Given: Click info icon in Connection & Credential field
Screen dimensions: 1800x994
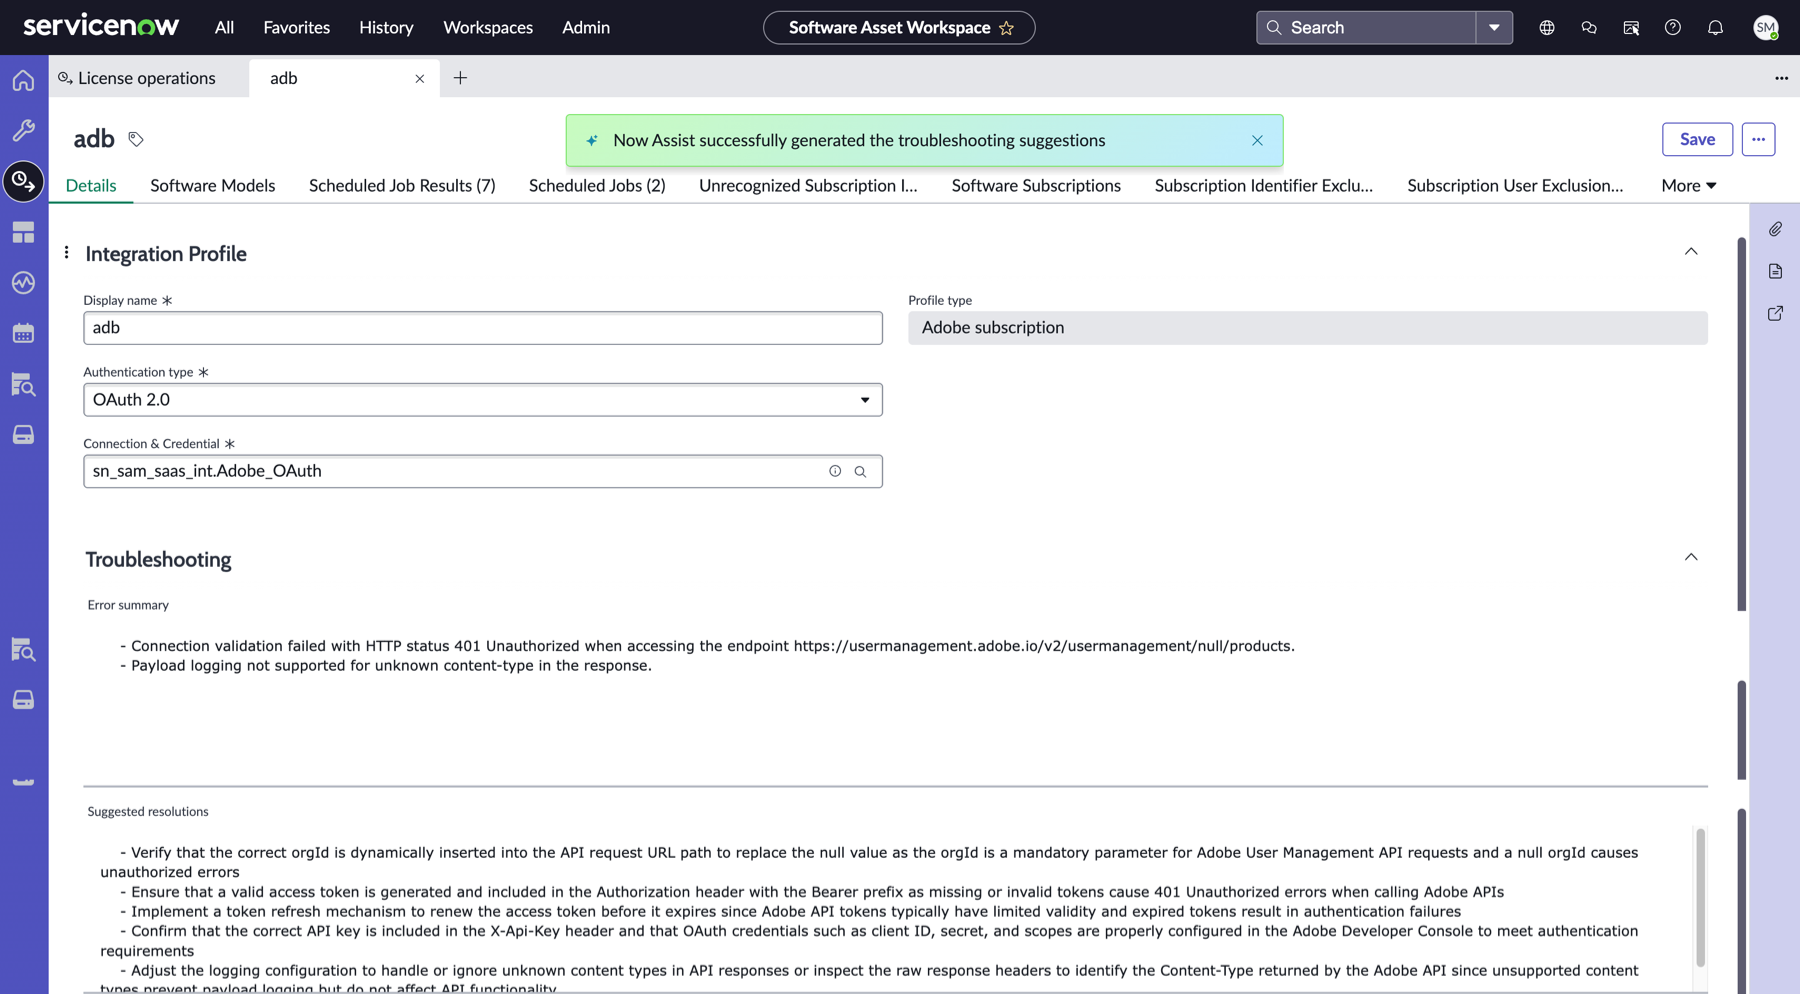Looking at the screenshot, I should (835, 471).
